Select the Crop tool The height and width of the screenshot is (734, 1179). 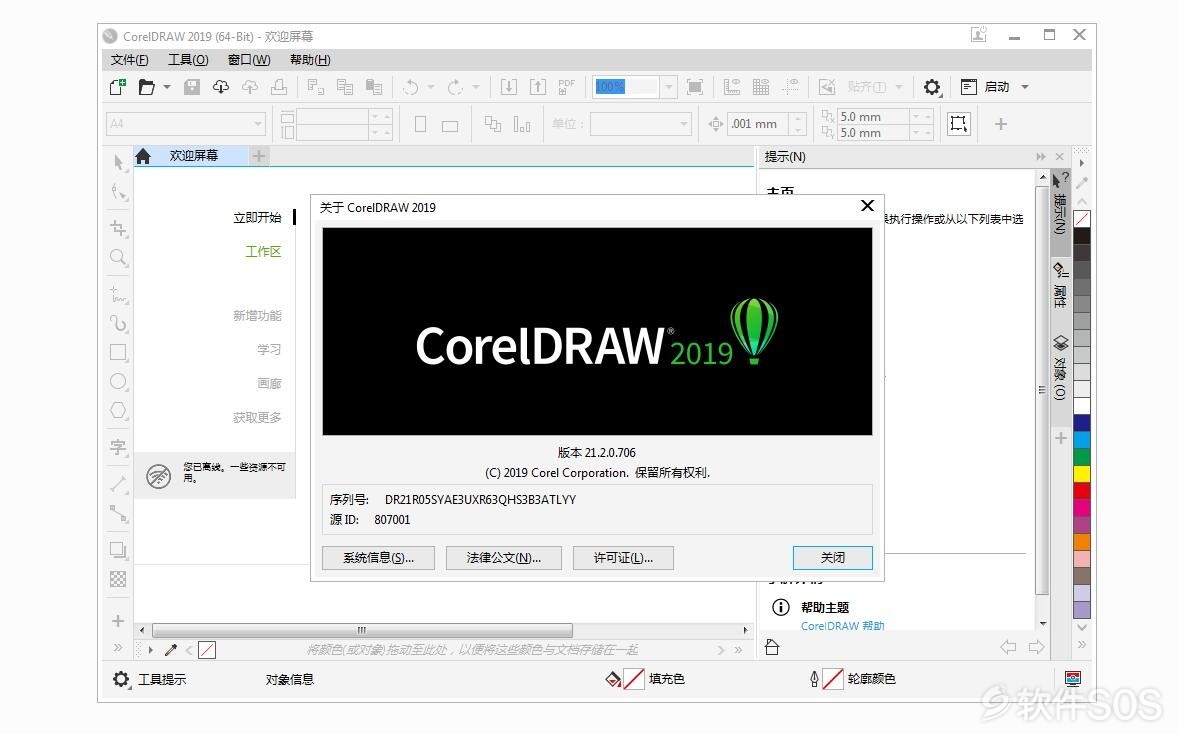point(119,228)
